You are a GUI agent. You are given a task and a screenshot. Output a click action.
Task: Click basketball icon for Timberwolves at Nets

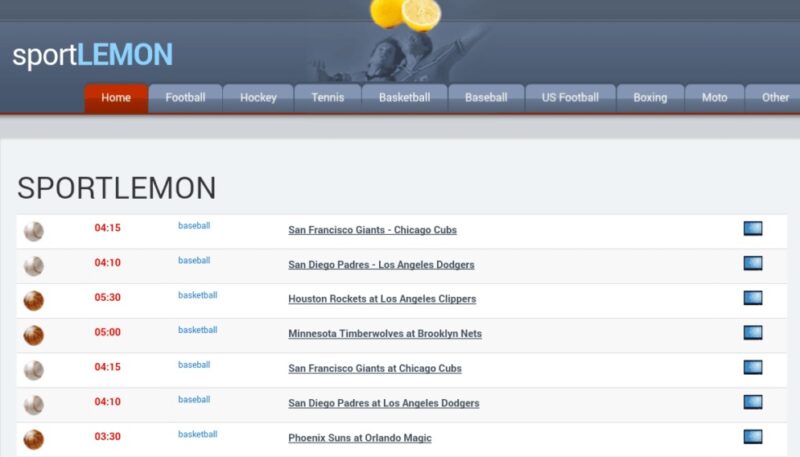tap(34, 336)
